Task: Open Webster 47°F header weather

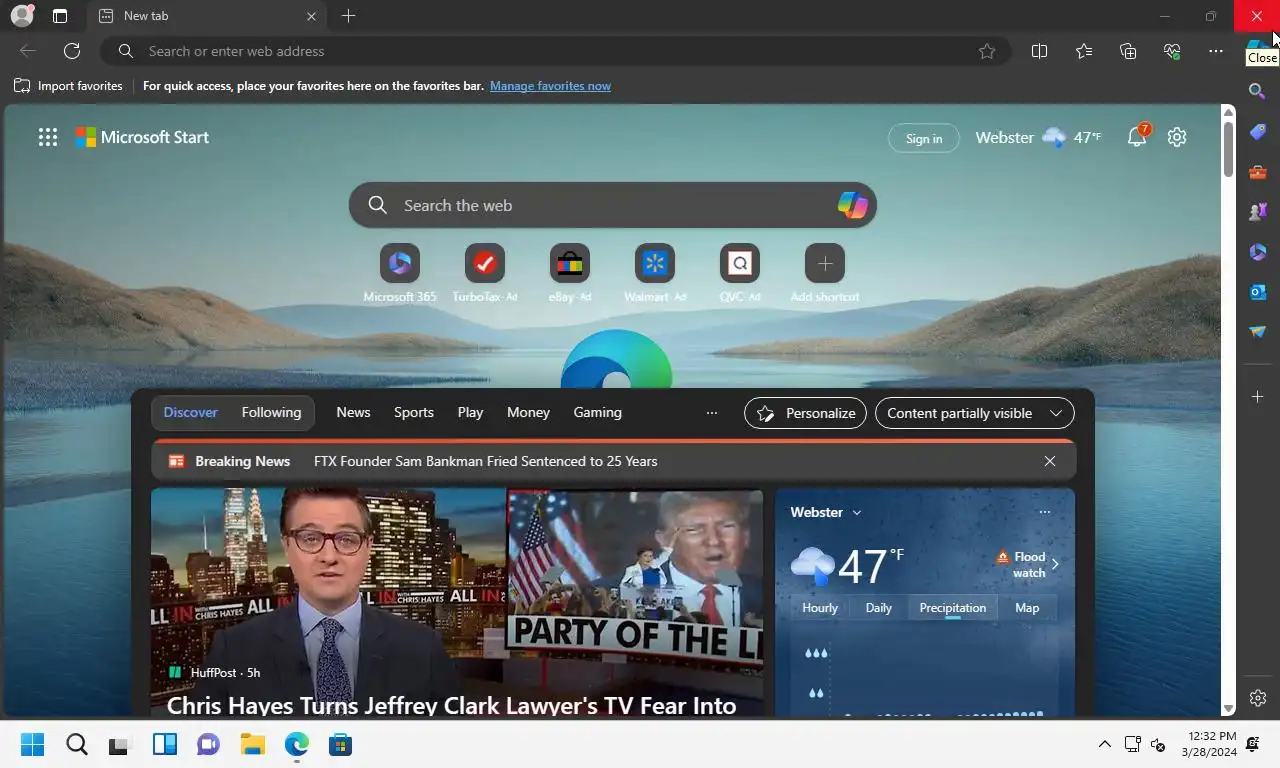Action: 1038,138
